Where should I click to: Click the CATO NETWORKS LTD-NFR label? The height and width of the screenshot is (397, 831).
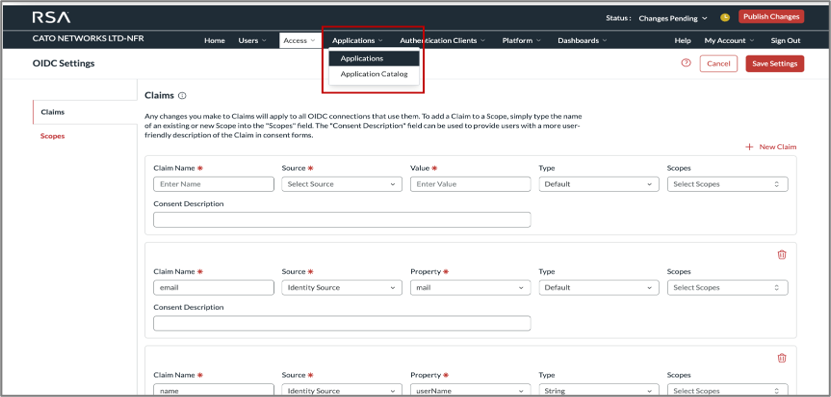[x=88, y=39]
